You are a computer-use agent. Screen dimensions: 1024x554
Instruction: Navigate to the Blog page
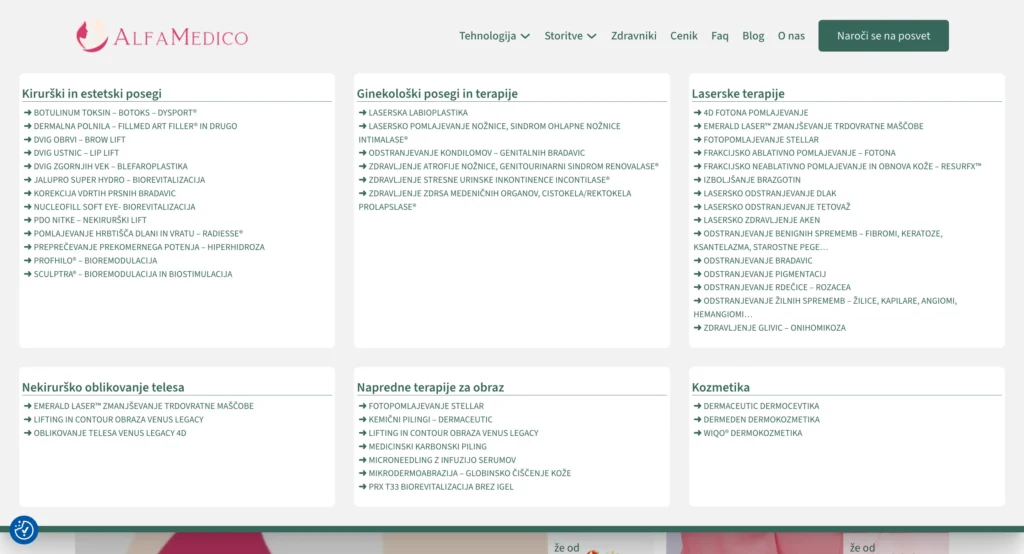753,36
